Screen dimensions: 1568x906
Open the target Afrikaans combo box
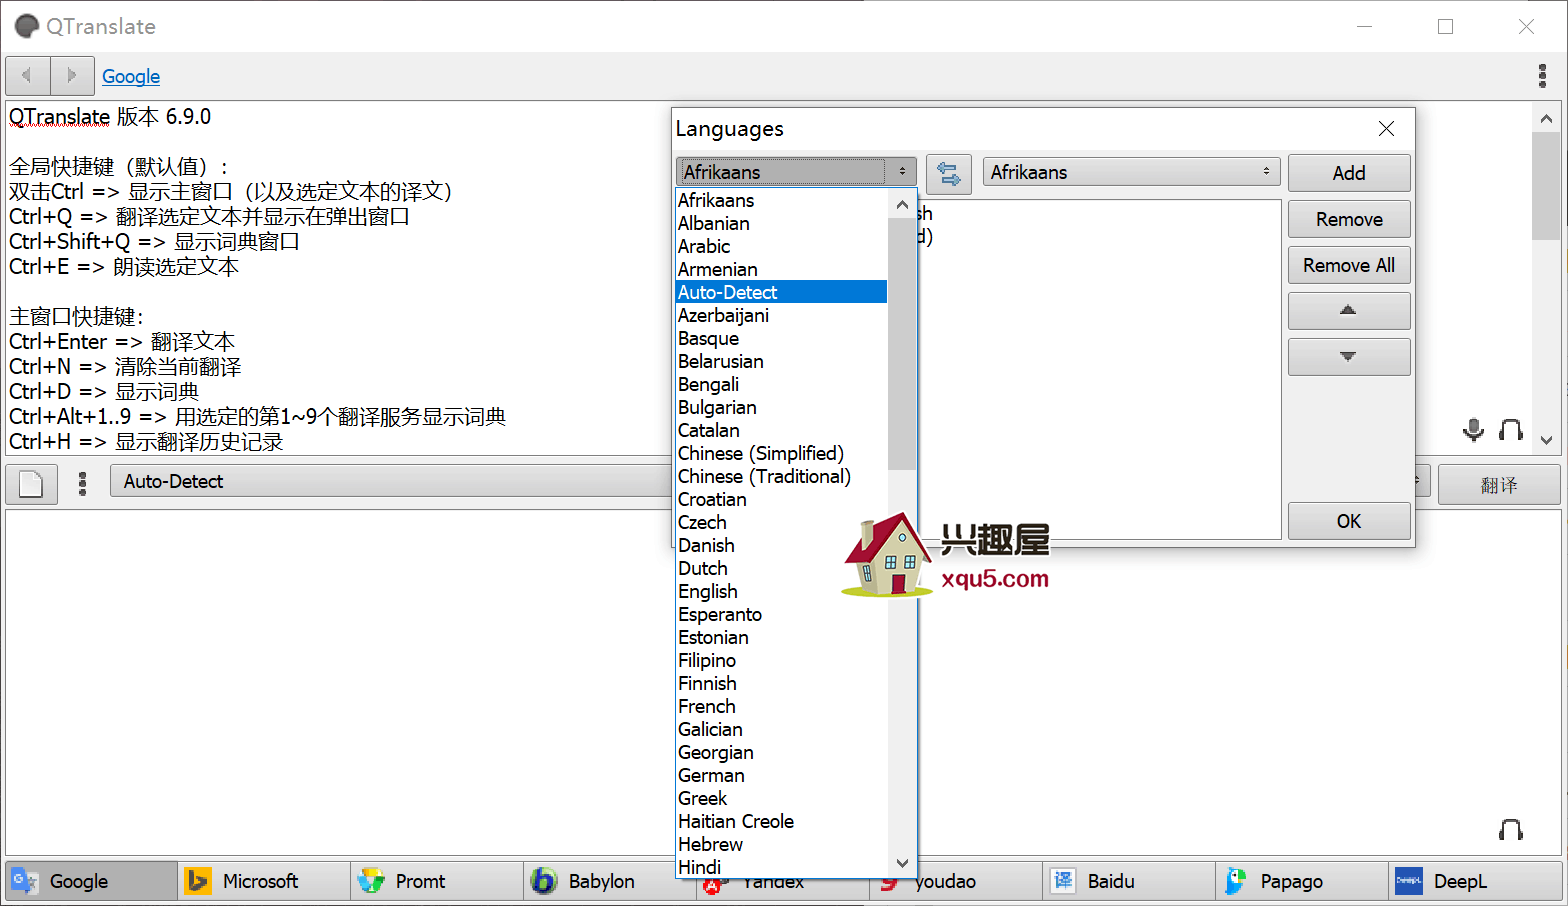tap(1131, 172)
